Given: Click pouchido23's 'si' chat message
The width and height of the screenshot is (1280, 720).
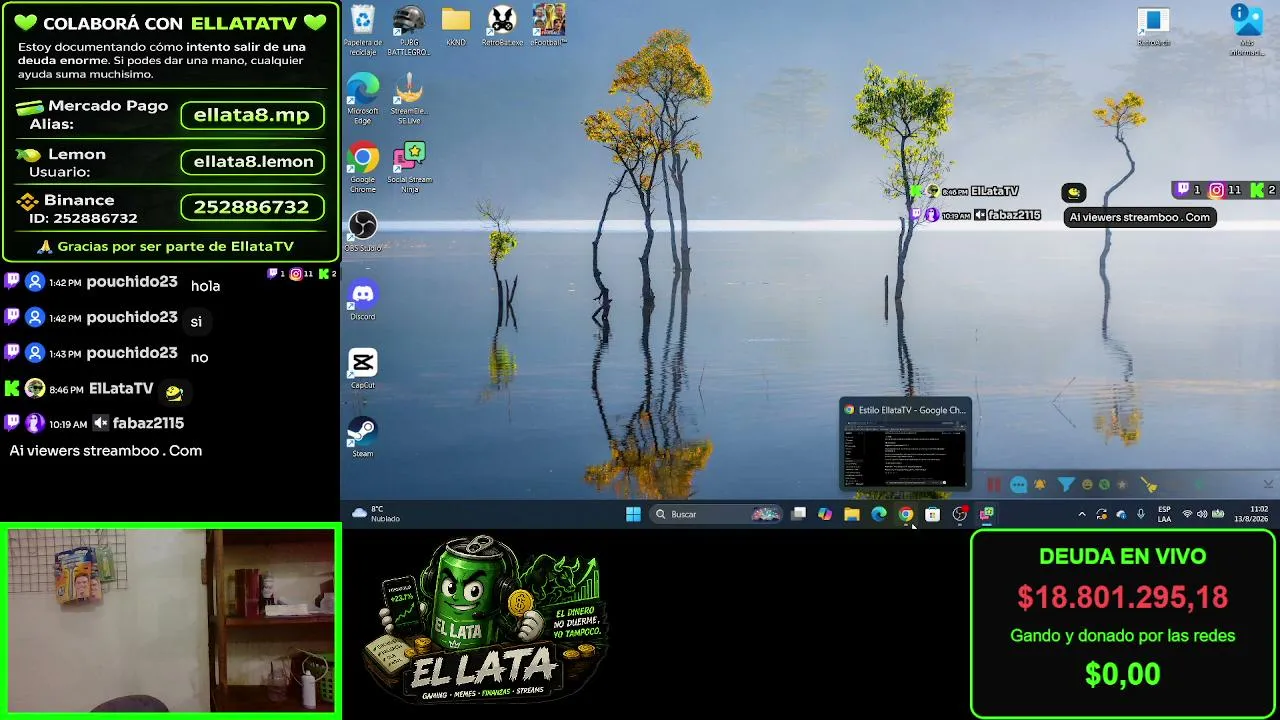Looking at the screenshot, I should (196, 322).
